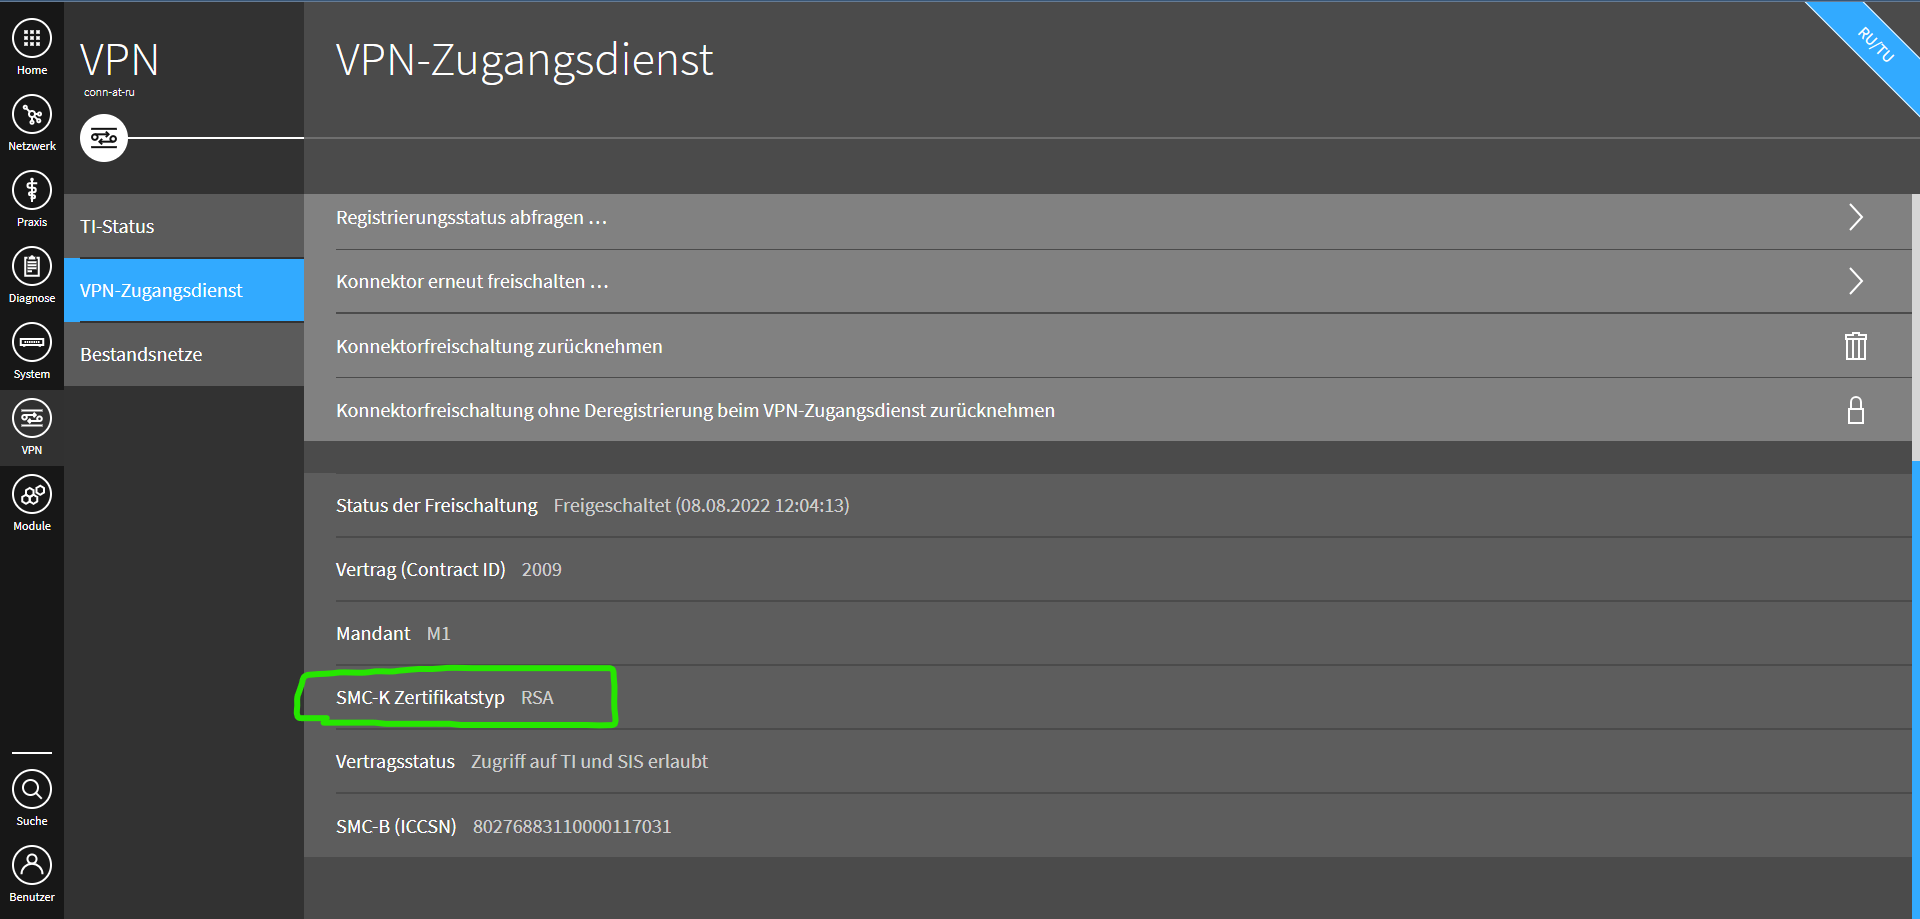Click the VPN sidebar icon

tap(32, 419)
